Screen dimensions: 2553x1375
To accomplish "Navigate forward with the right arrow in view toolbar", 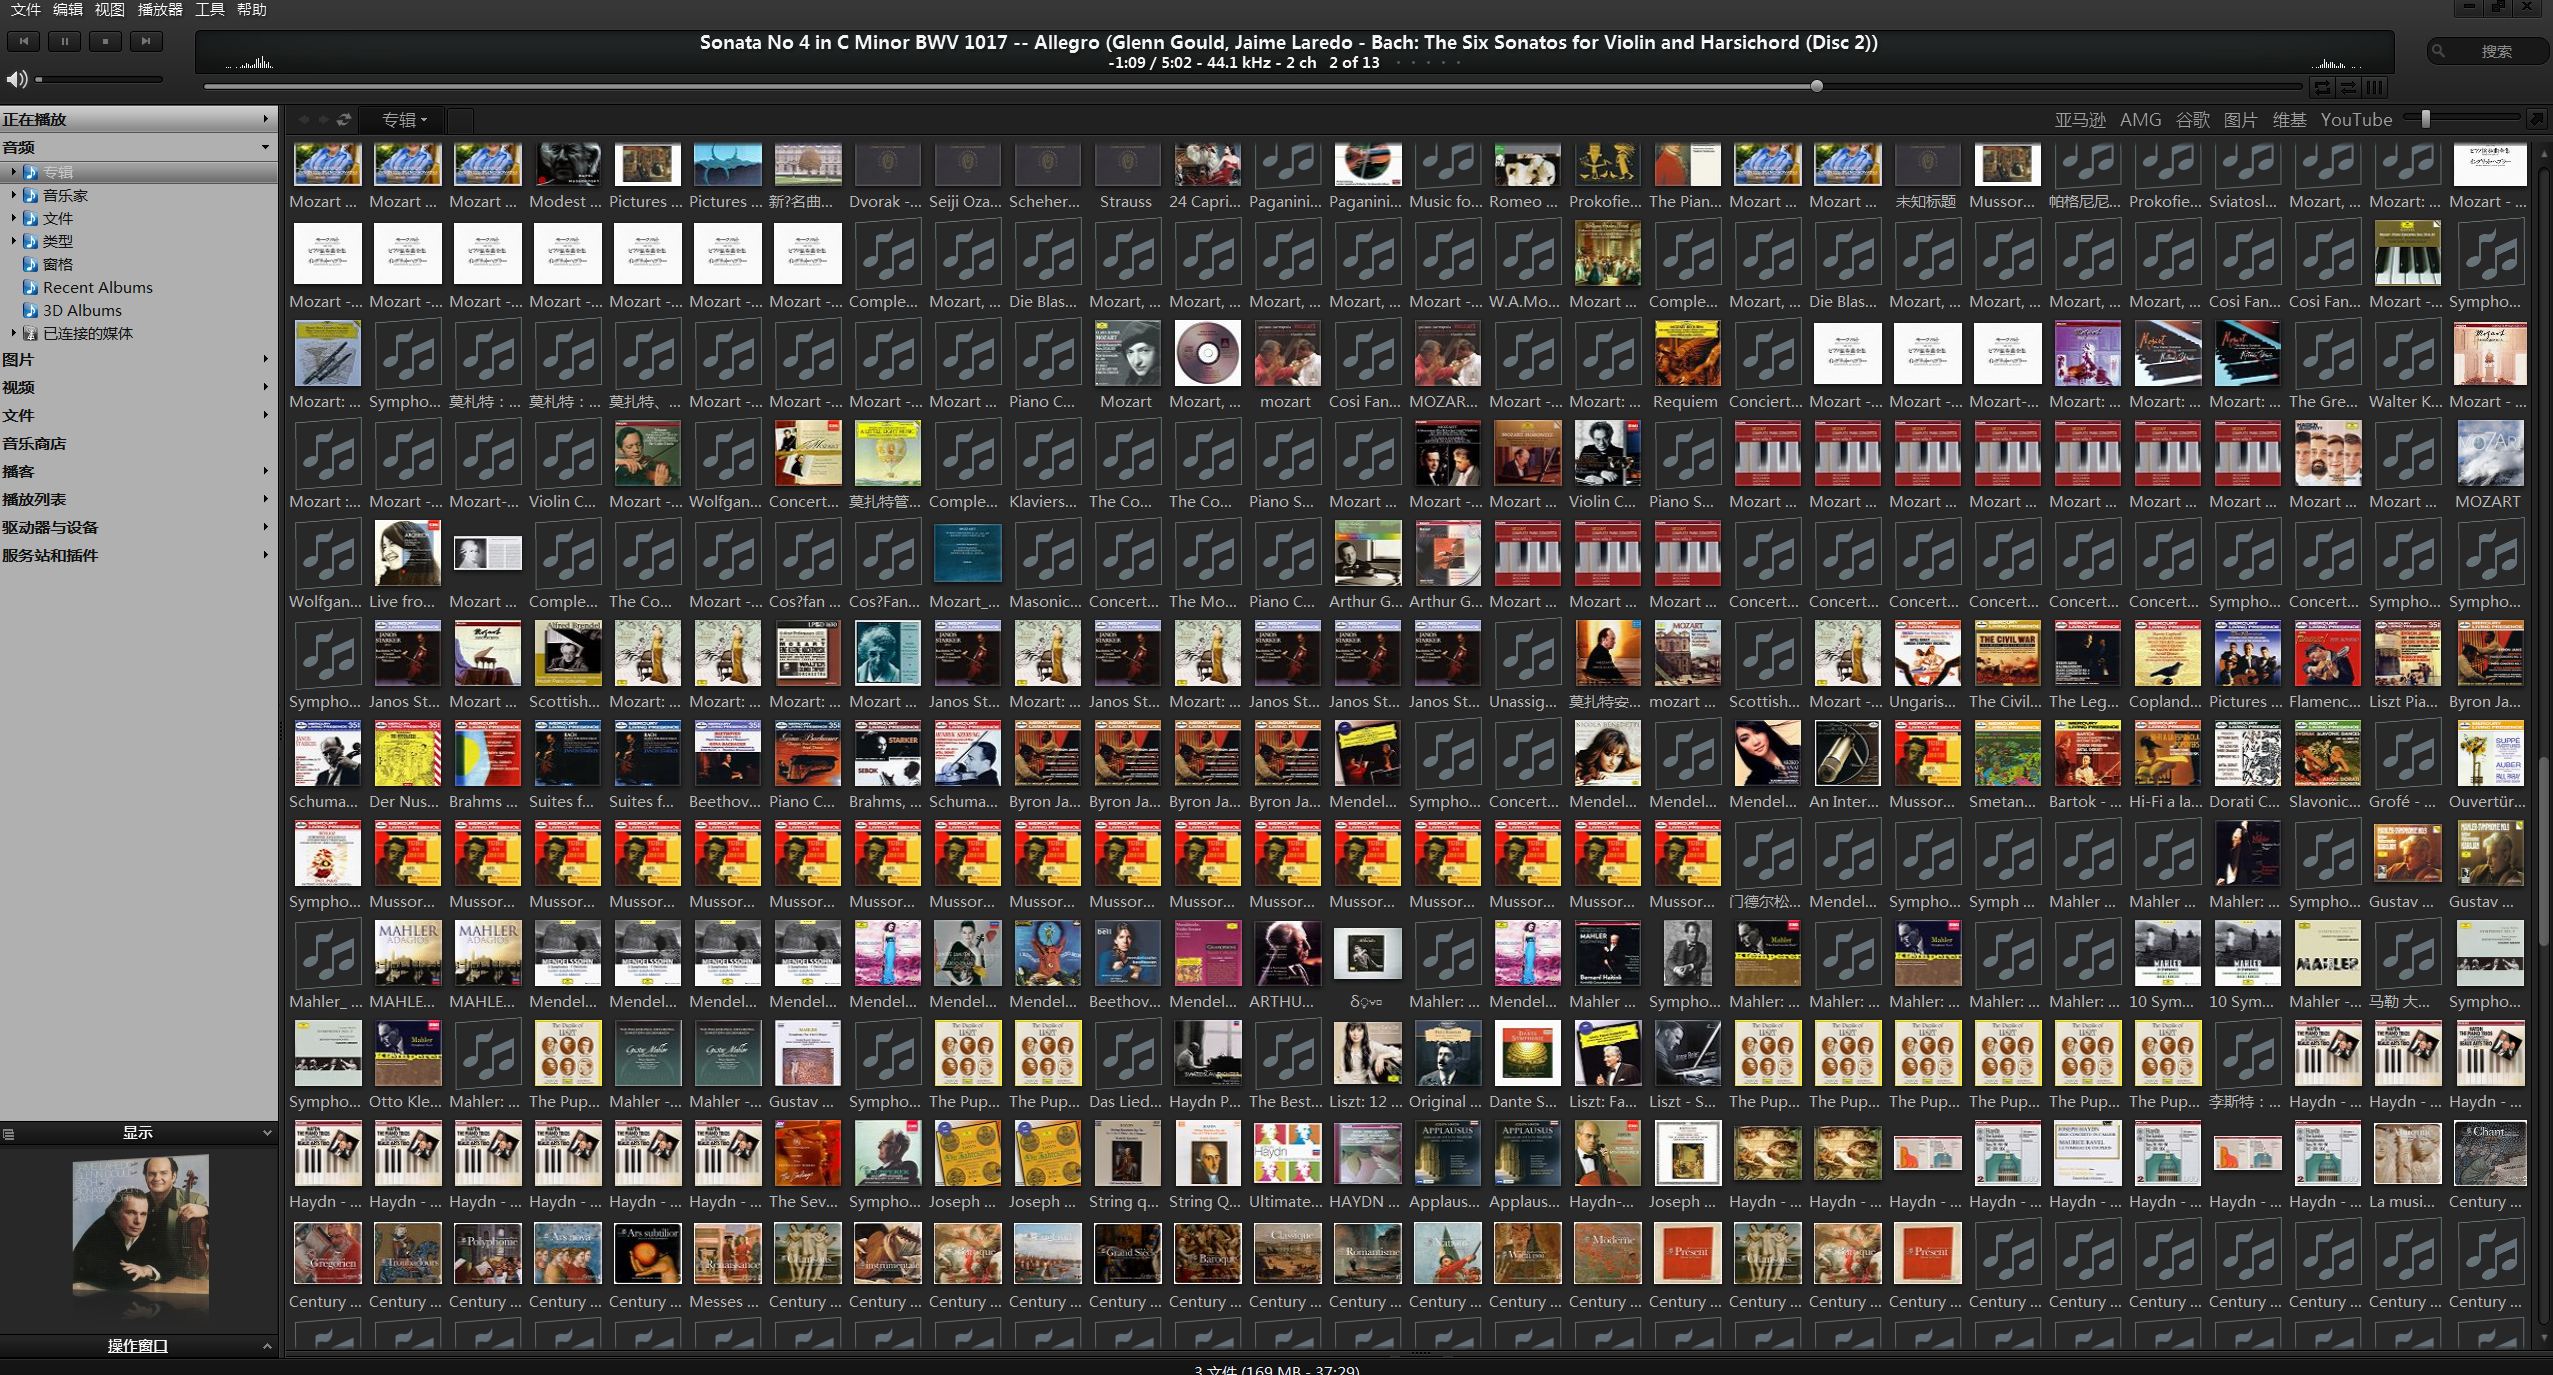I will point(323,119).
